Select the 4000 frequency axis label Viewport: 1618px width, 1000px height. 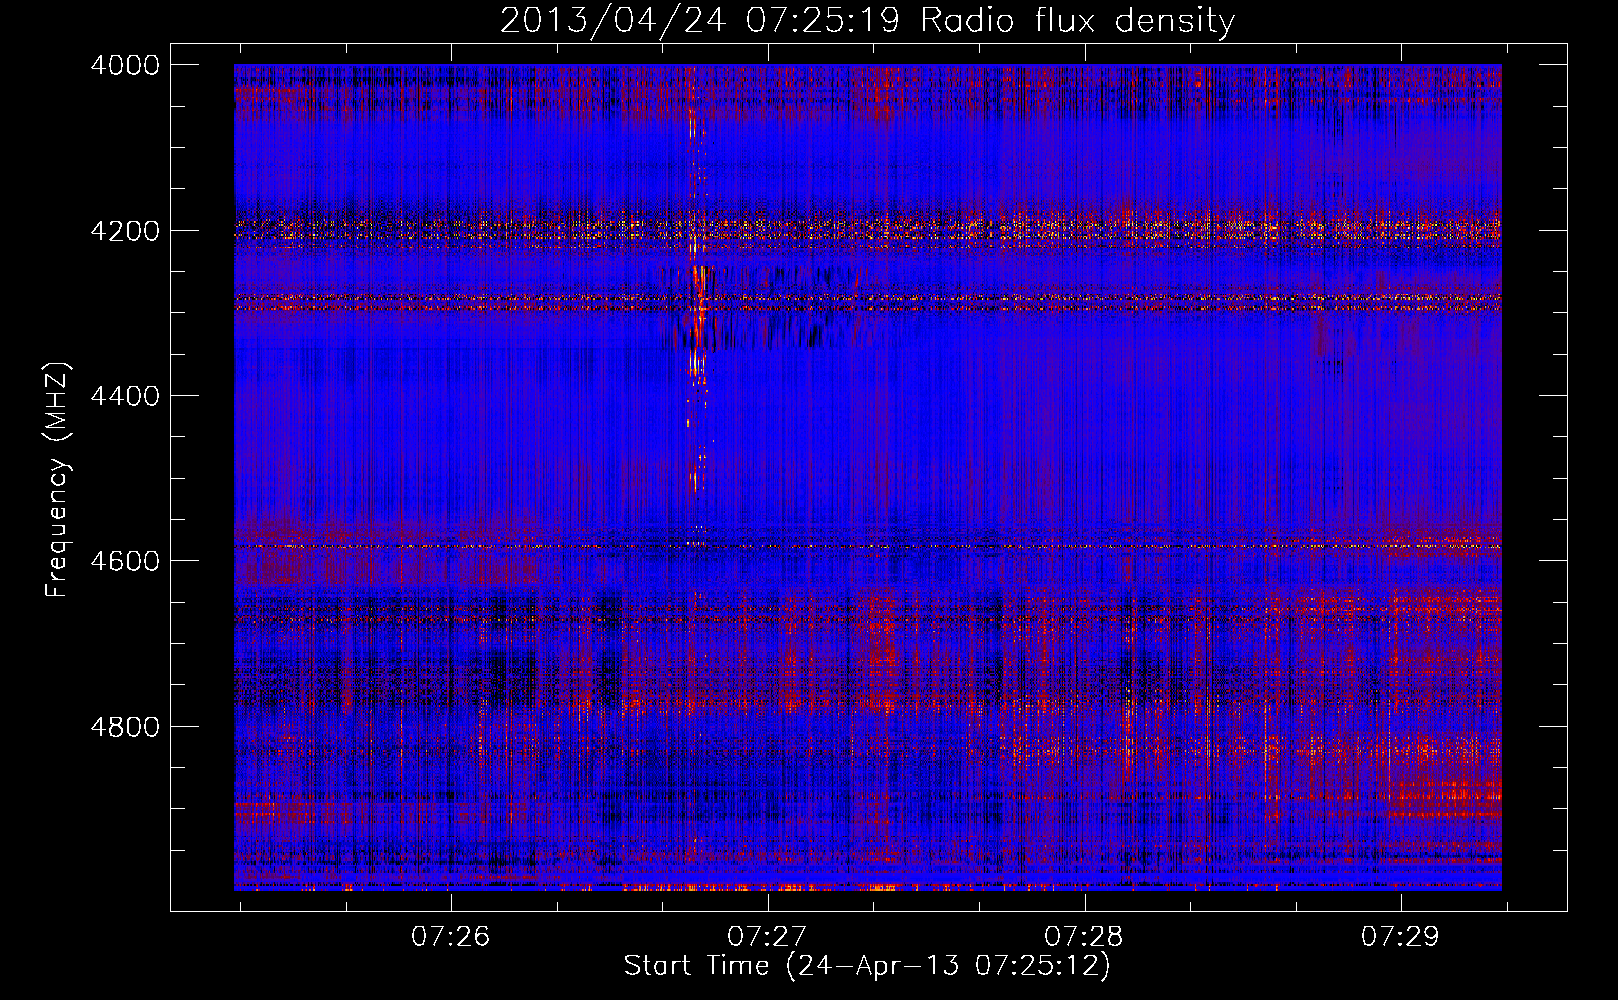coord(124,65)
